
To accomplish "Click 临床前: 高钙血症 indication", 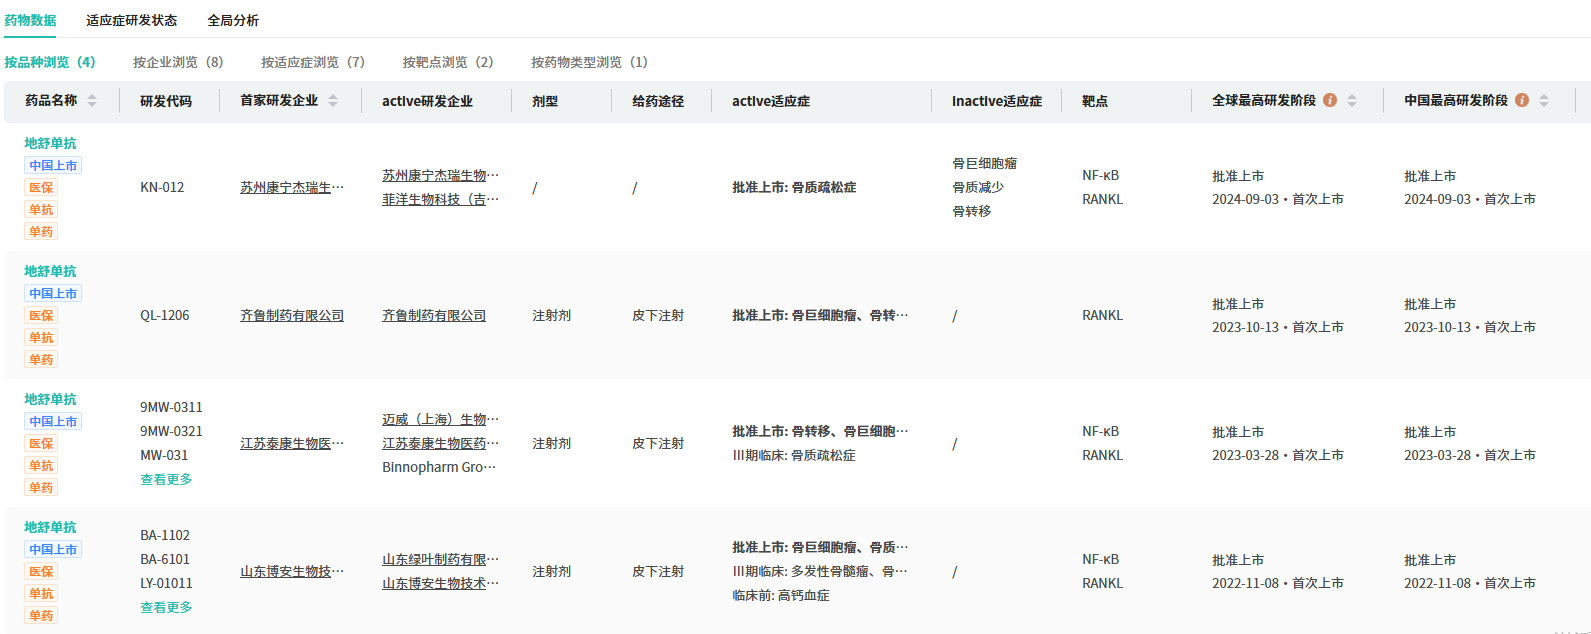I will (x=781, y=595).
